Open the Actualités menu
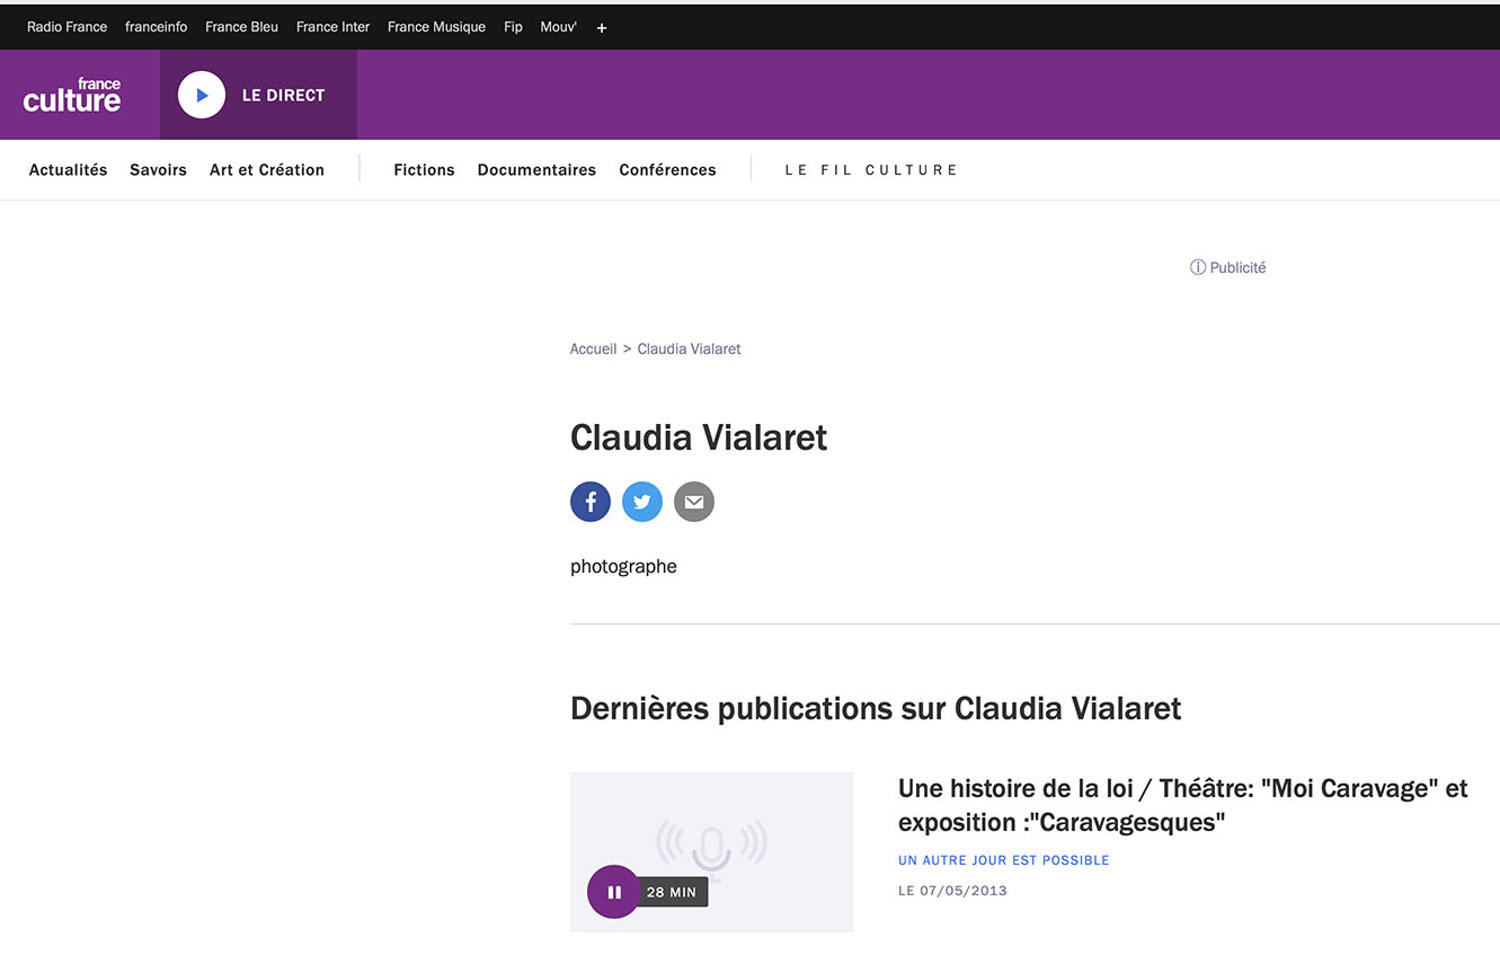This screenshot has width=1500, height=973. click(x=68, y=170)
